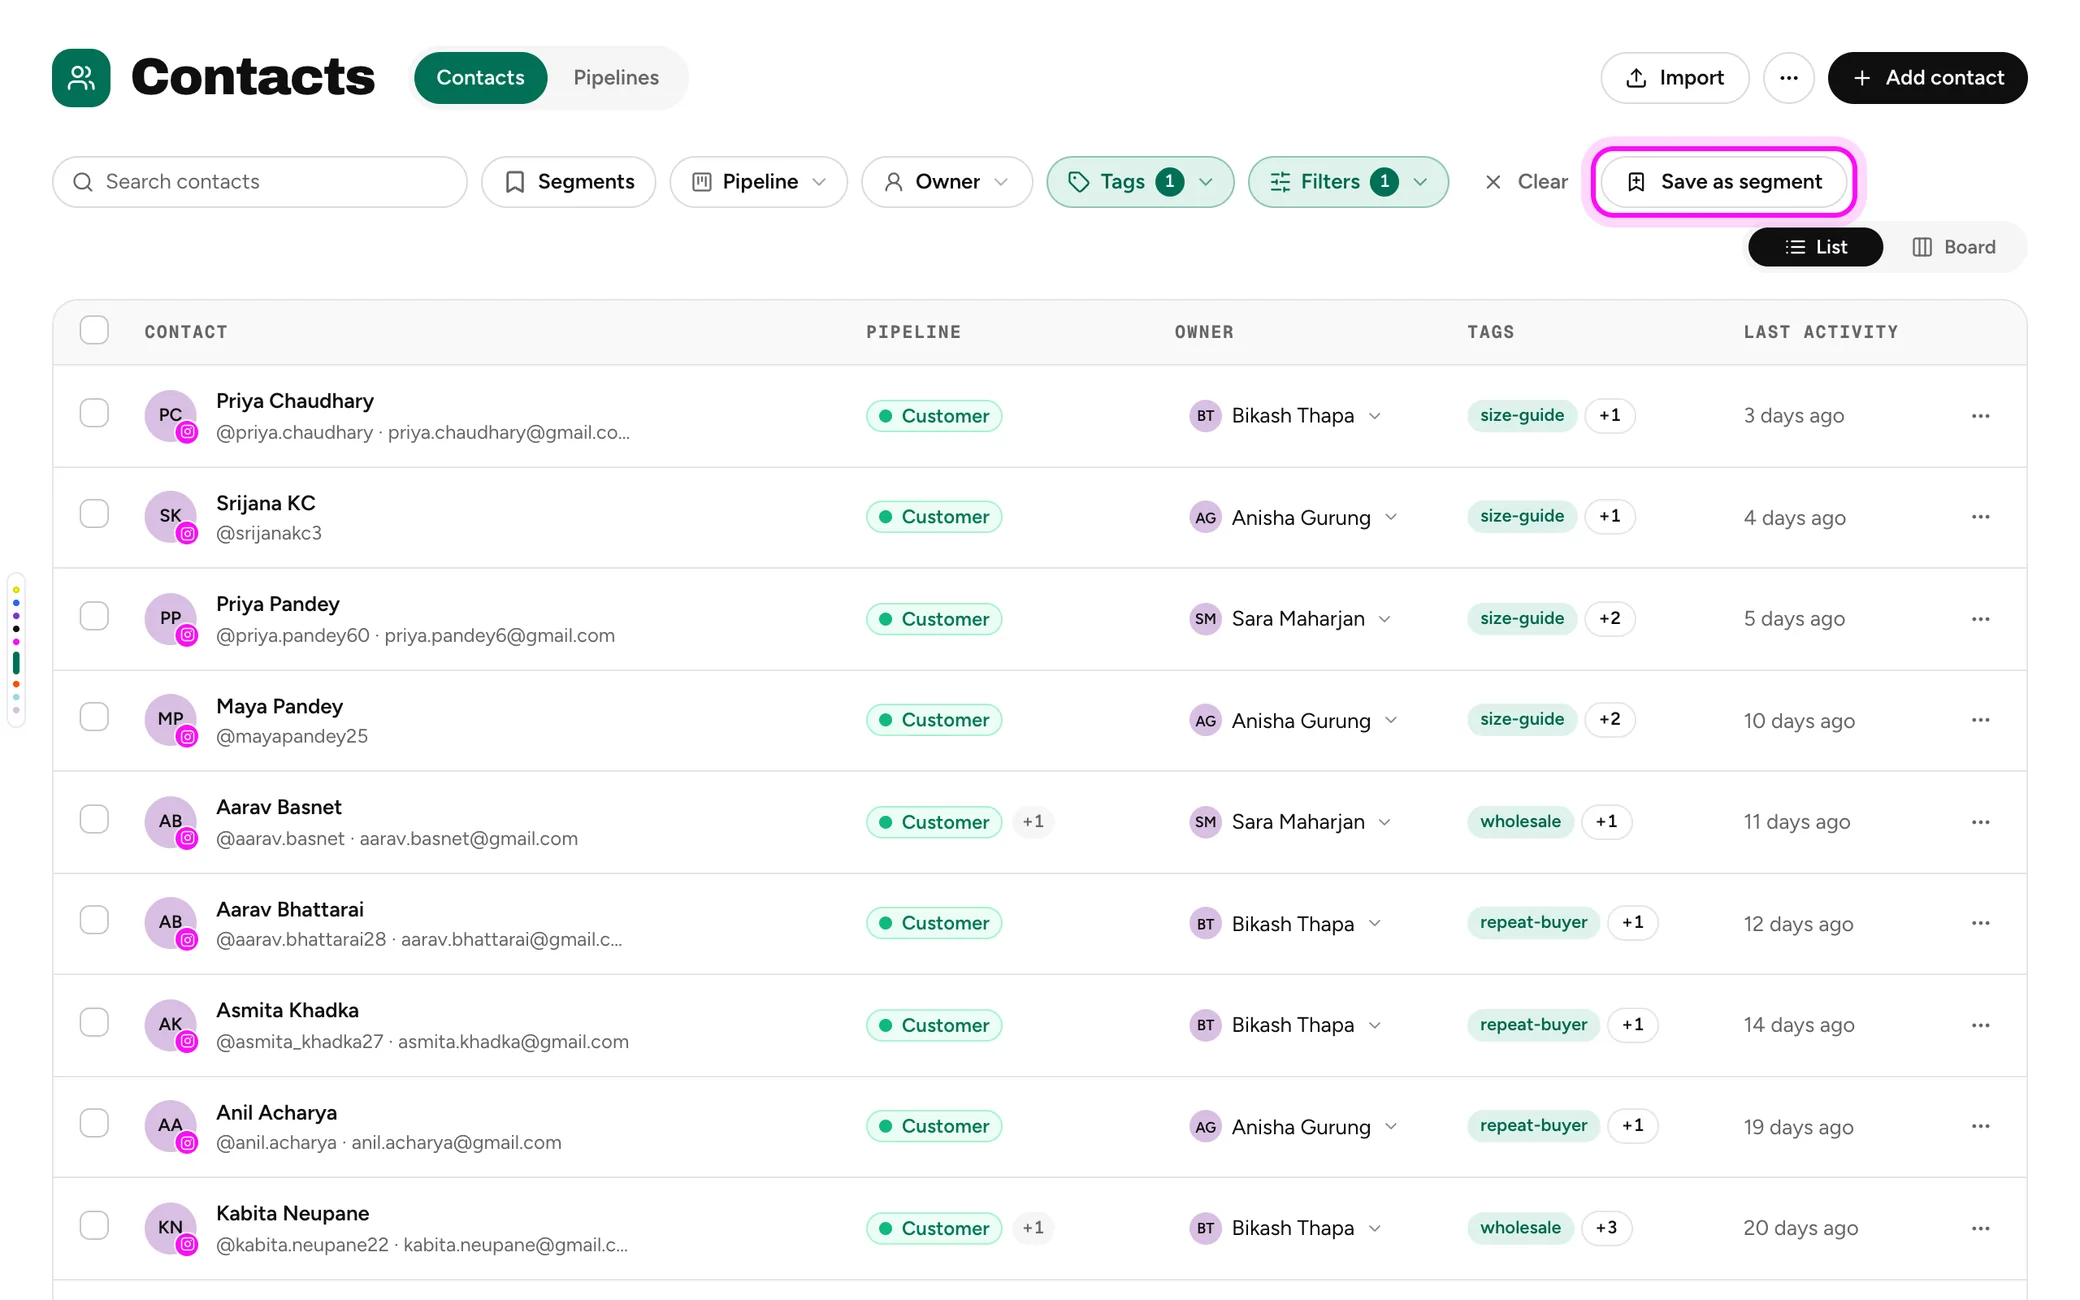Expand the Tags filter dropdown
The width and height of the screenshot is (2080, 1300).
(1140, 182)
